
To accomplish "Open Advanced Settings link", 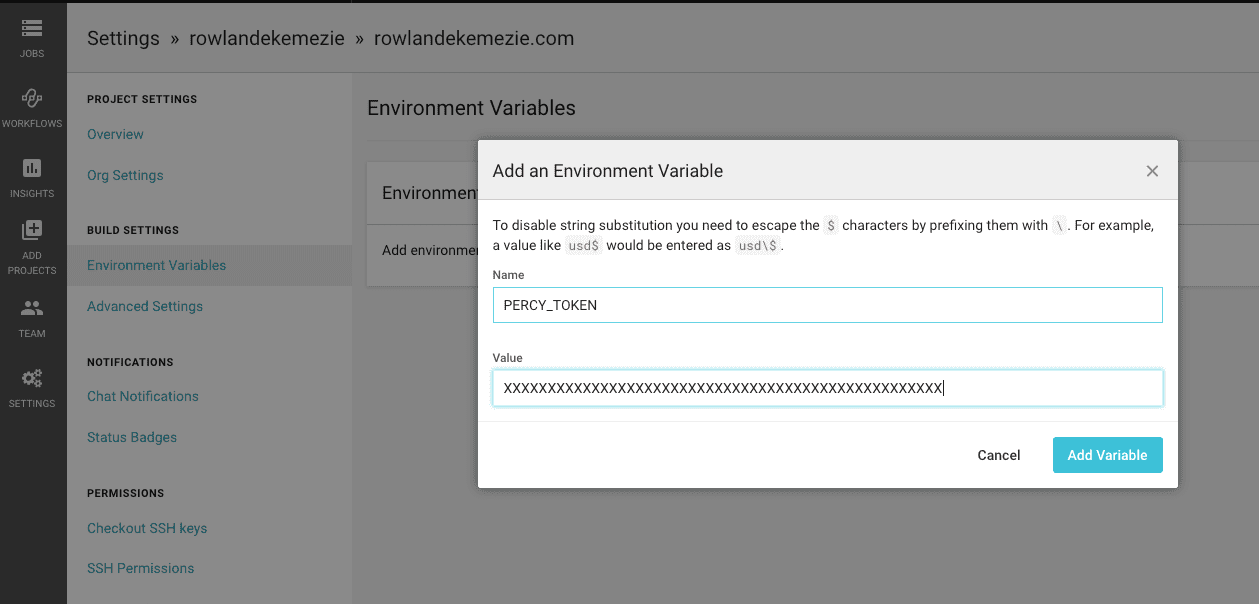I will click(x=145, y=306).
